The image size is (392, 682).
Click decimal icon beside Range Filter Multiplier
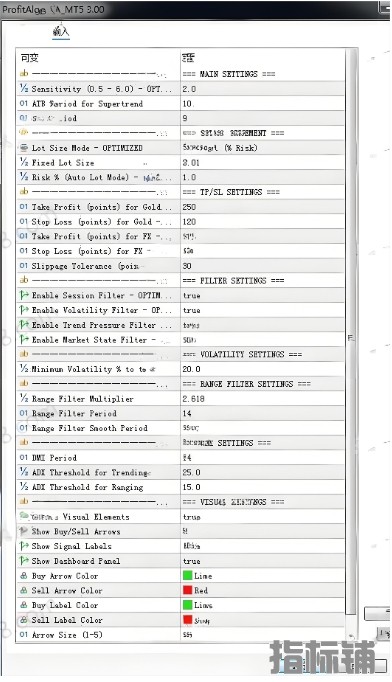[24, 399]
